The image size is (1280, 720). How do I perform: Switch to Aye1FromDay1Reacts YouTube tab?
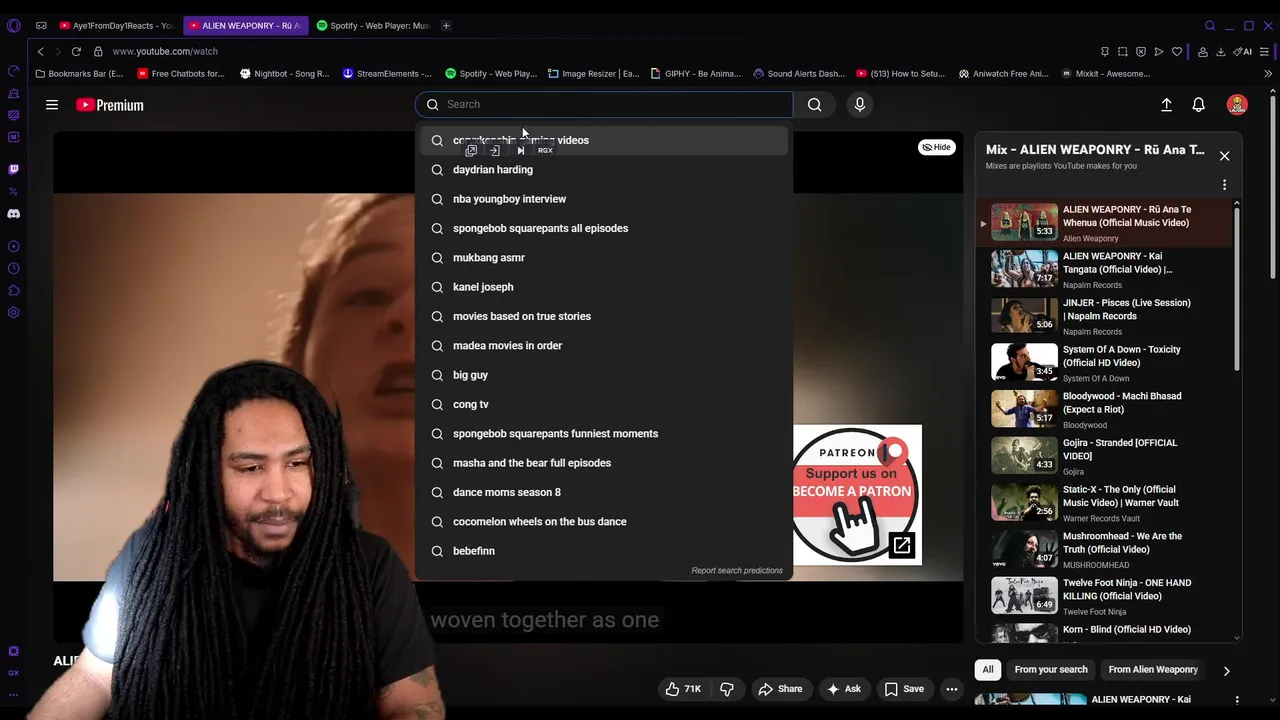tap(115, 25)
